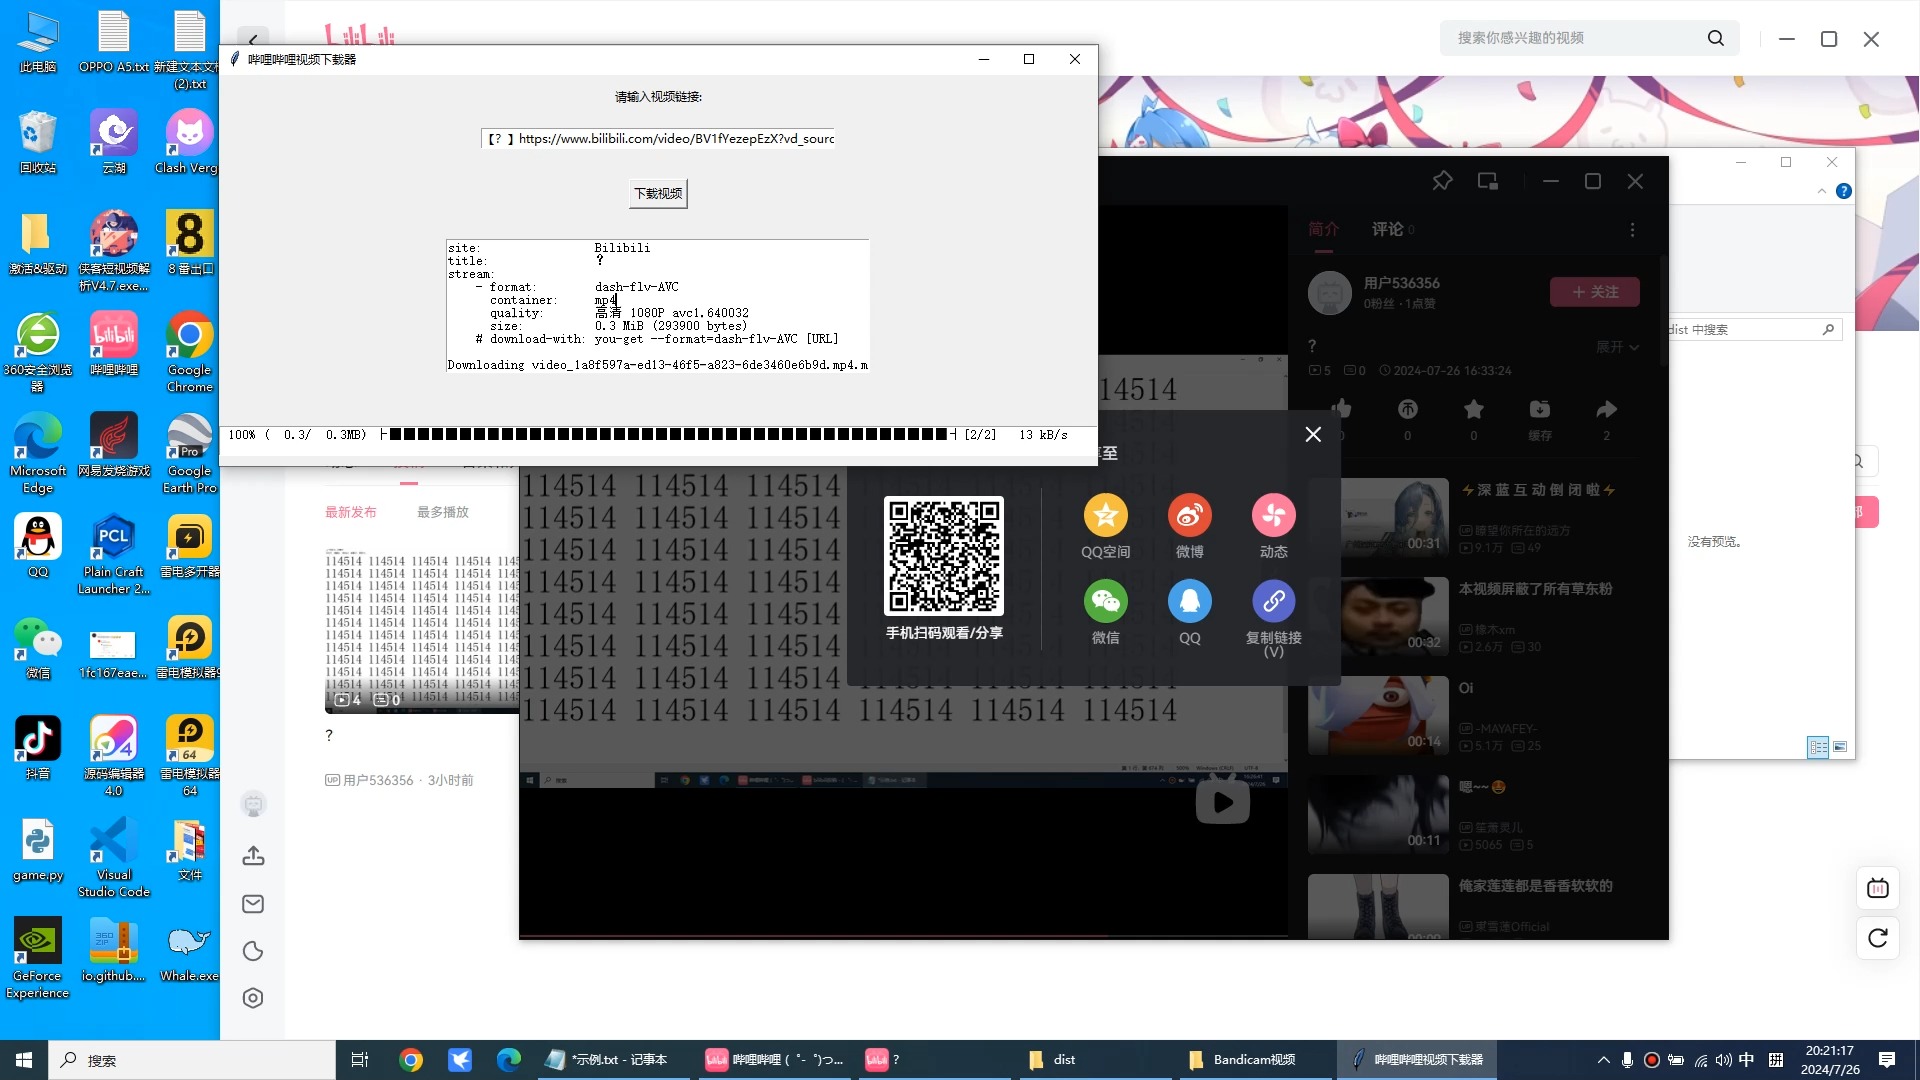Click the share arrow icon

1606,409
